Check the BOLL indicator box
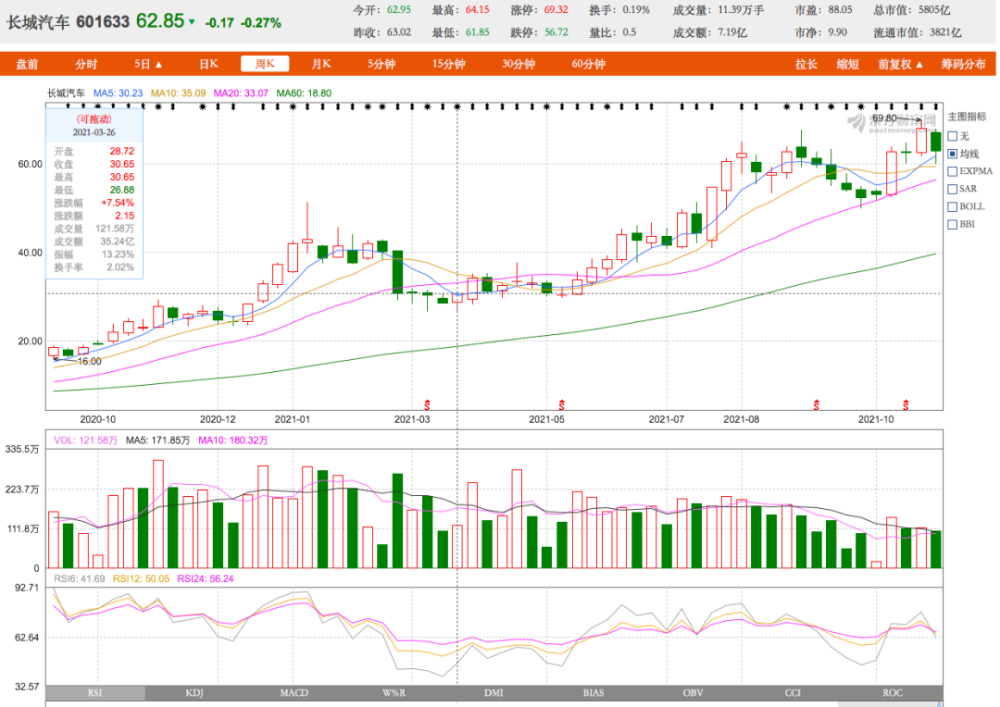 pyautogui.click(x=953, y=207)
